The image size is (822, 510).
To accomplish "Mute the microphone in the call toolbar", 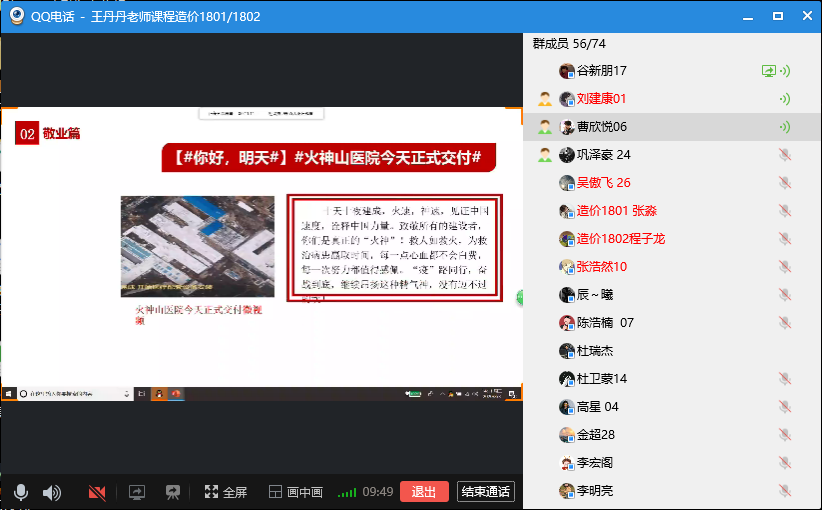I will [21, 492].
